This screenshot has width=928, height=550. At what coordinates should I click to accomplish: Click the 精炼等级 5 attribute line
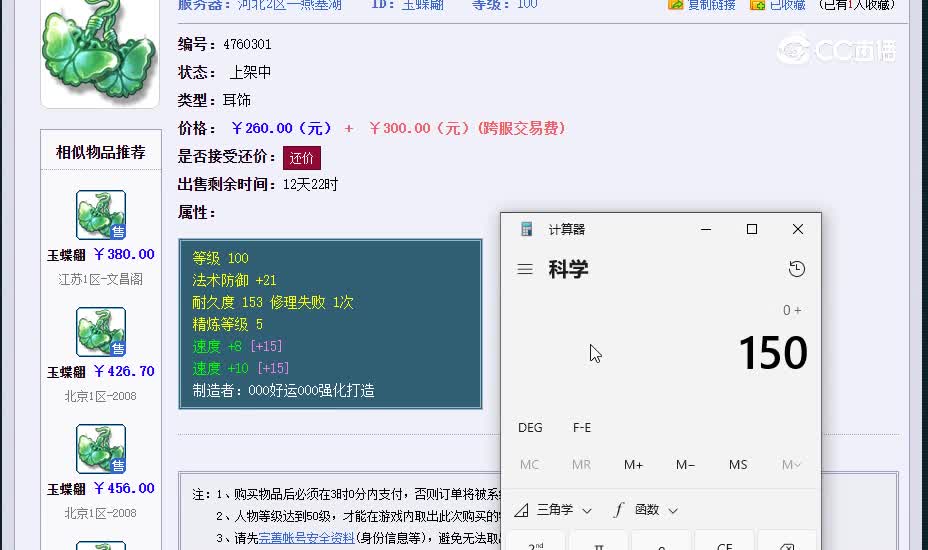[x=227, y=324]
